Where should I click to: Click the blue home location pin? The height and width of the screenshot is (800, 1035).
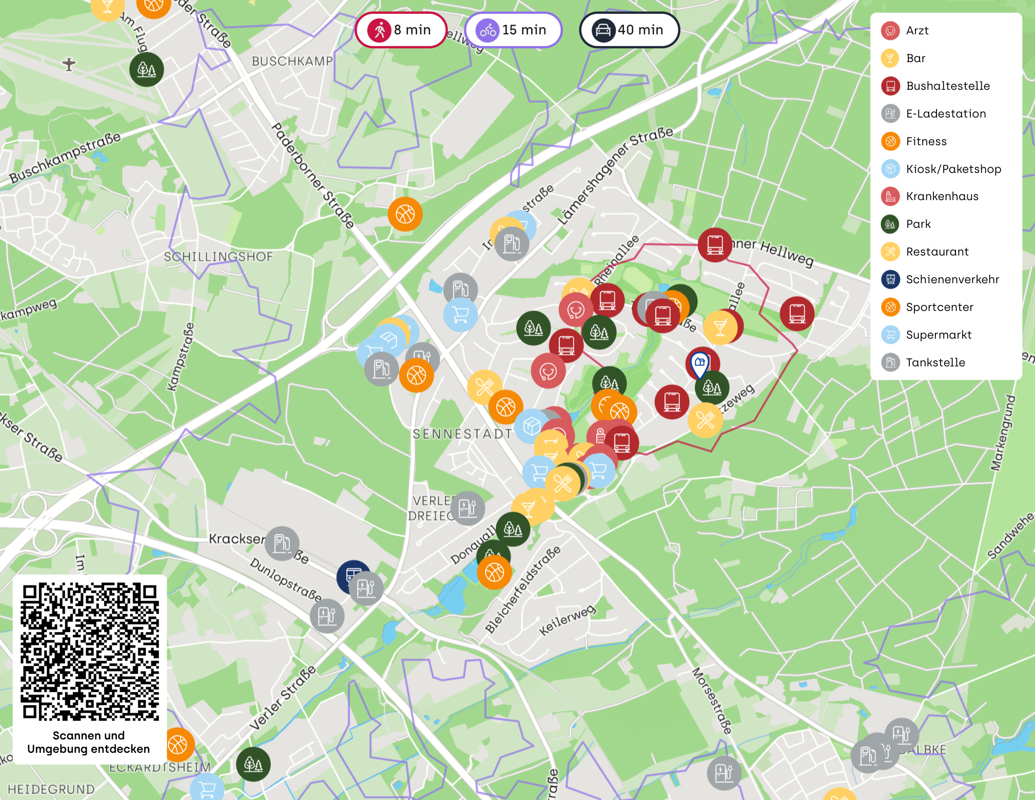click(700, 363)
